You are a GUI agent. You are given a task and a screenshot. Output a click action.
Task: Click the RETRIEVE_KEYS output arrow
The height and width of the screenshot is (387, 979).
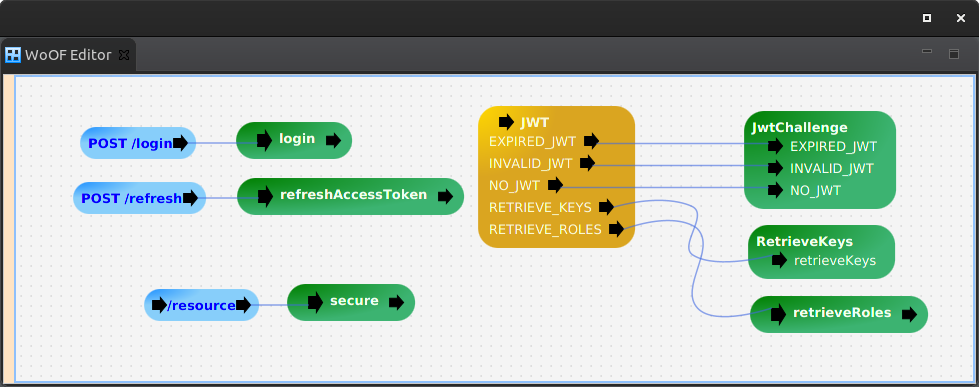tap(606, 207)
